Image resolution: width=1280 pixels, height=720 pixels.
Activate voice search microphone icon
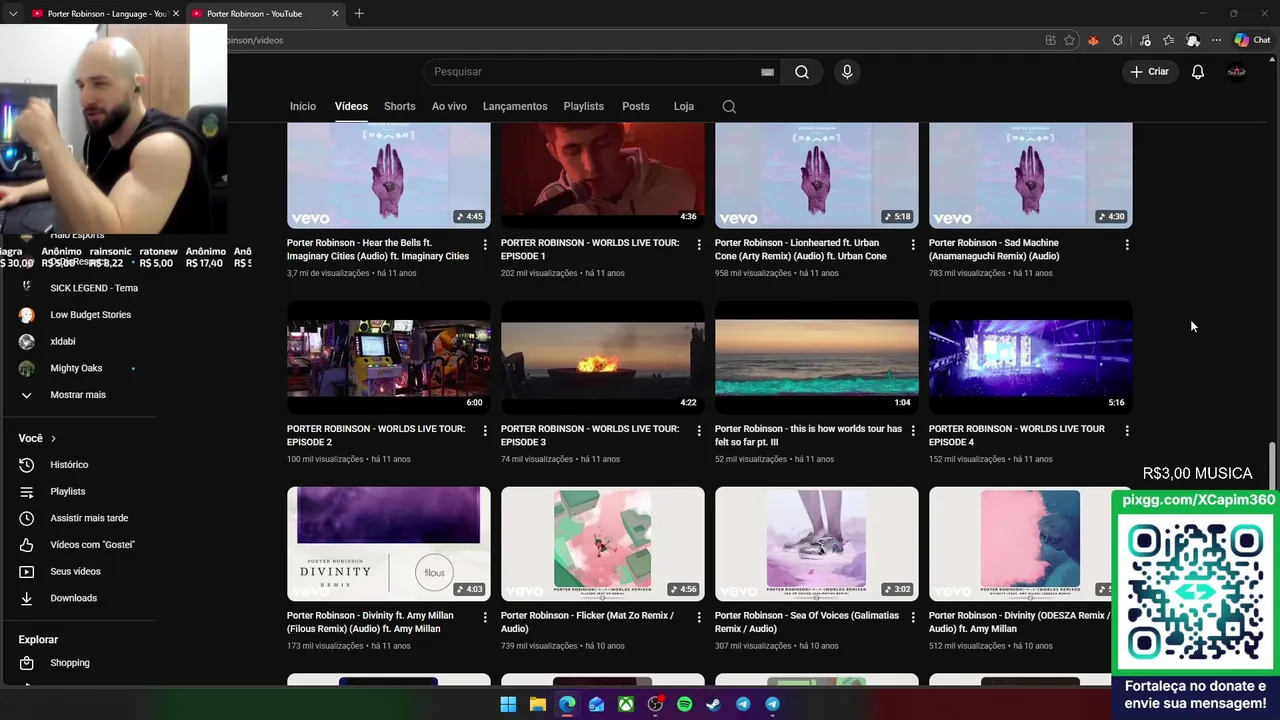tap(847, 72)
